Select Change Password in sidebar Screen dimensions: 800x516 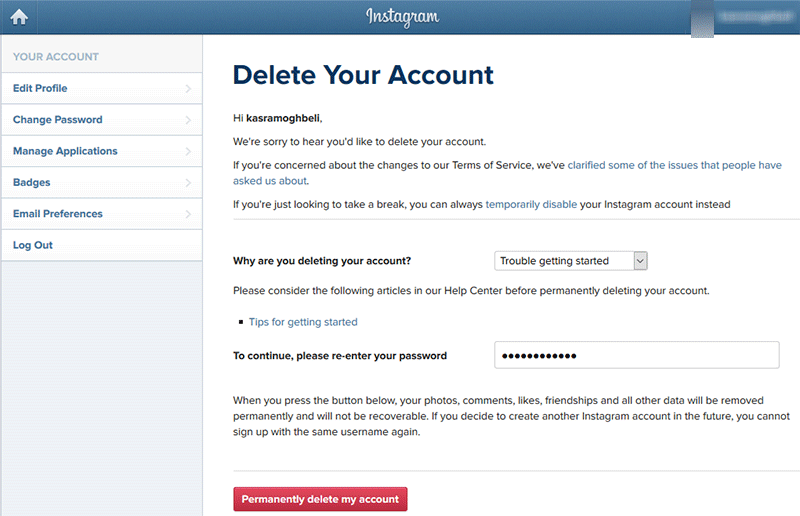[x=102, y=120]
